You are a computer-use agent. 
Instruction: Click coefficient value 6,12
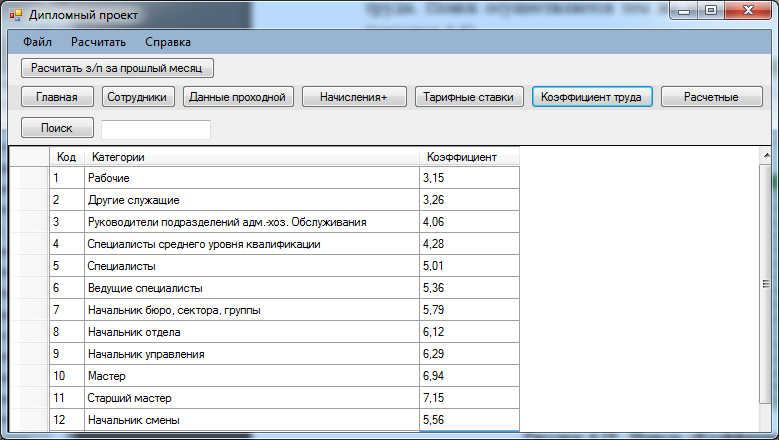(469, 332)
